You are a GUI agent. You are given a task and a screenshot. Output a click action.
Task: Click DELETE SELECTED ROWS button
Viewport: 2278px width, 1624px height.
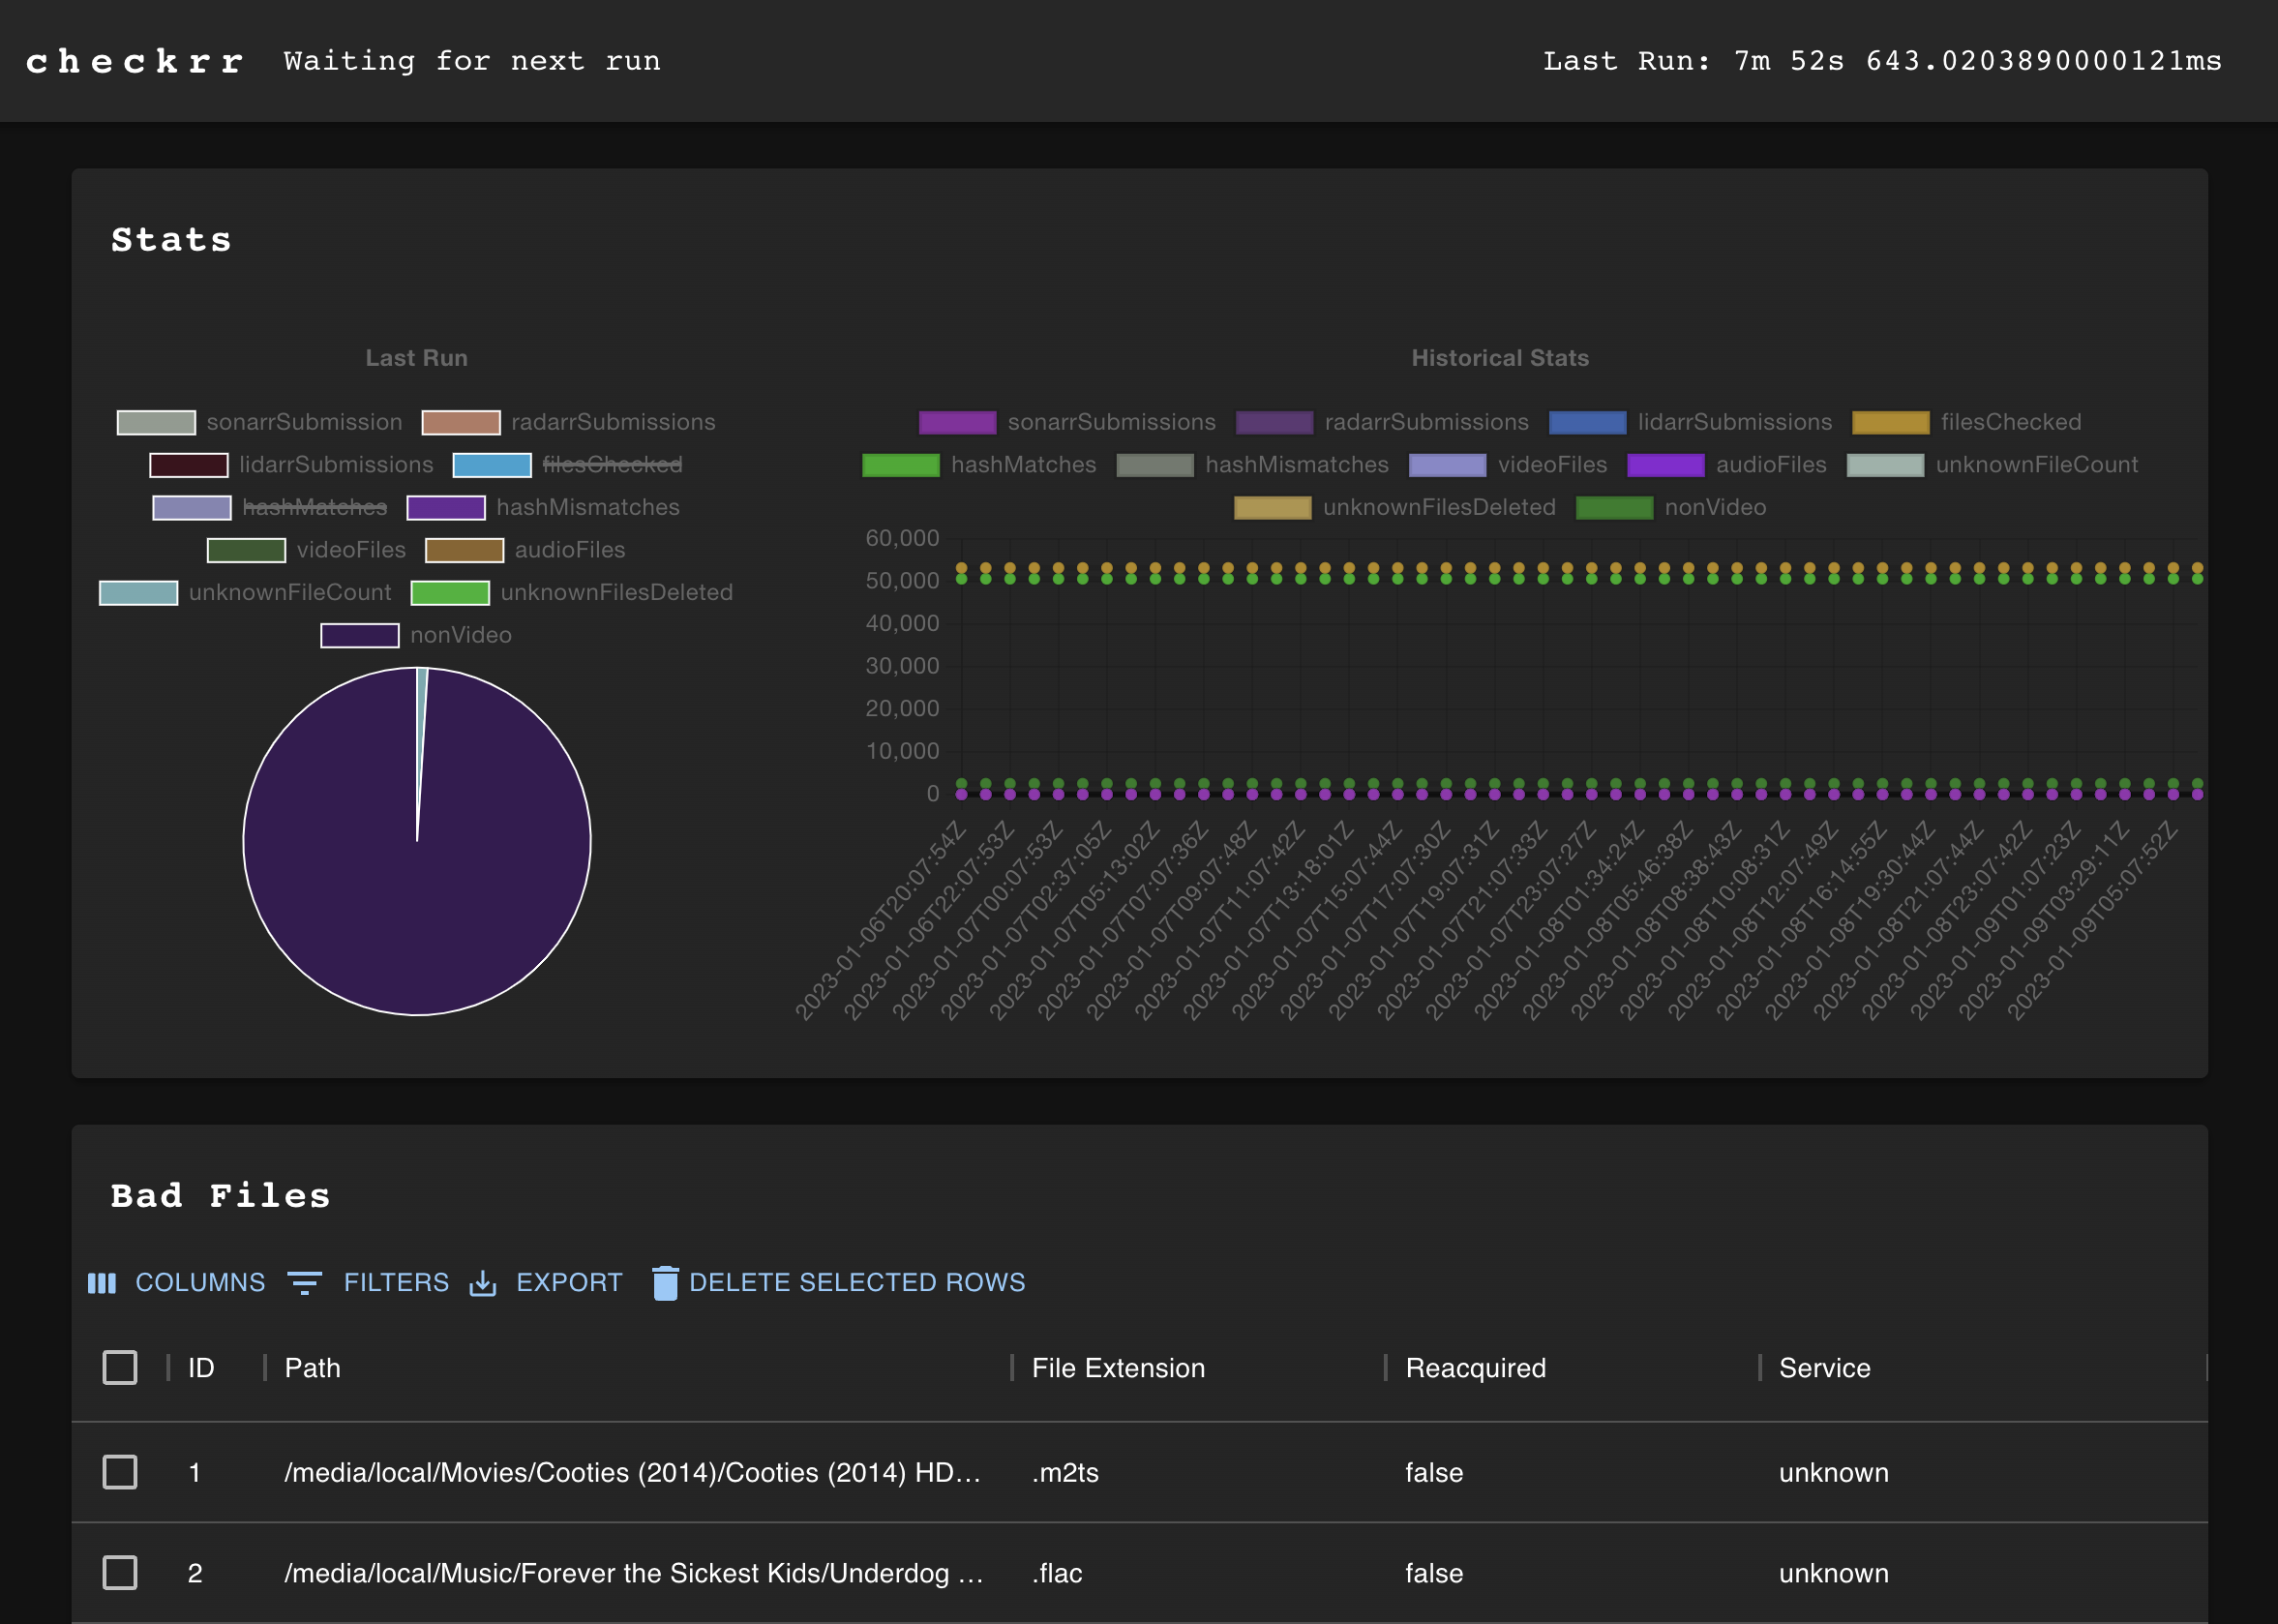839,1283
